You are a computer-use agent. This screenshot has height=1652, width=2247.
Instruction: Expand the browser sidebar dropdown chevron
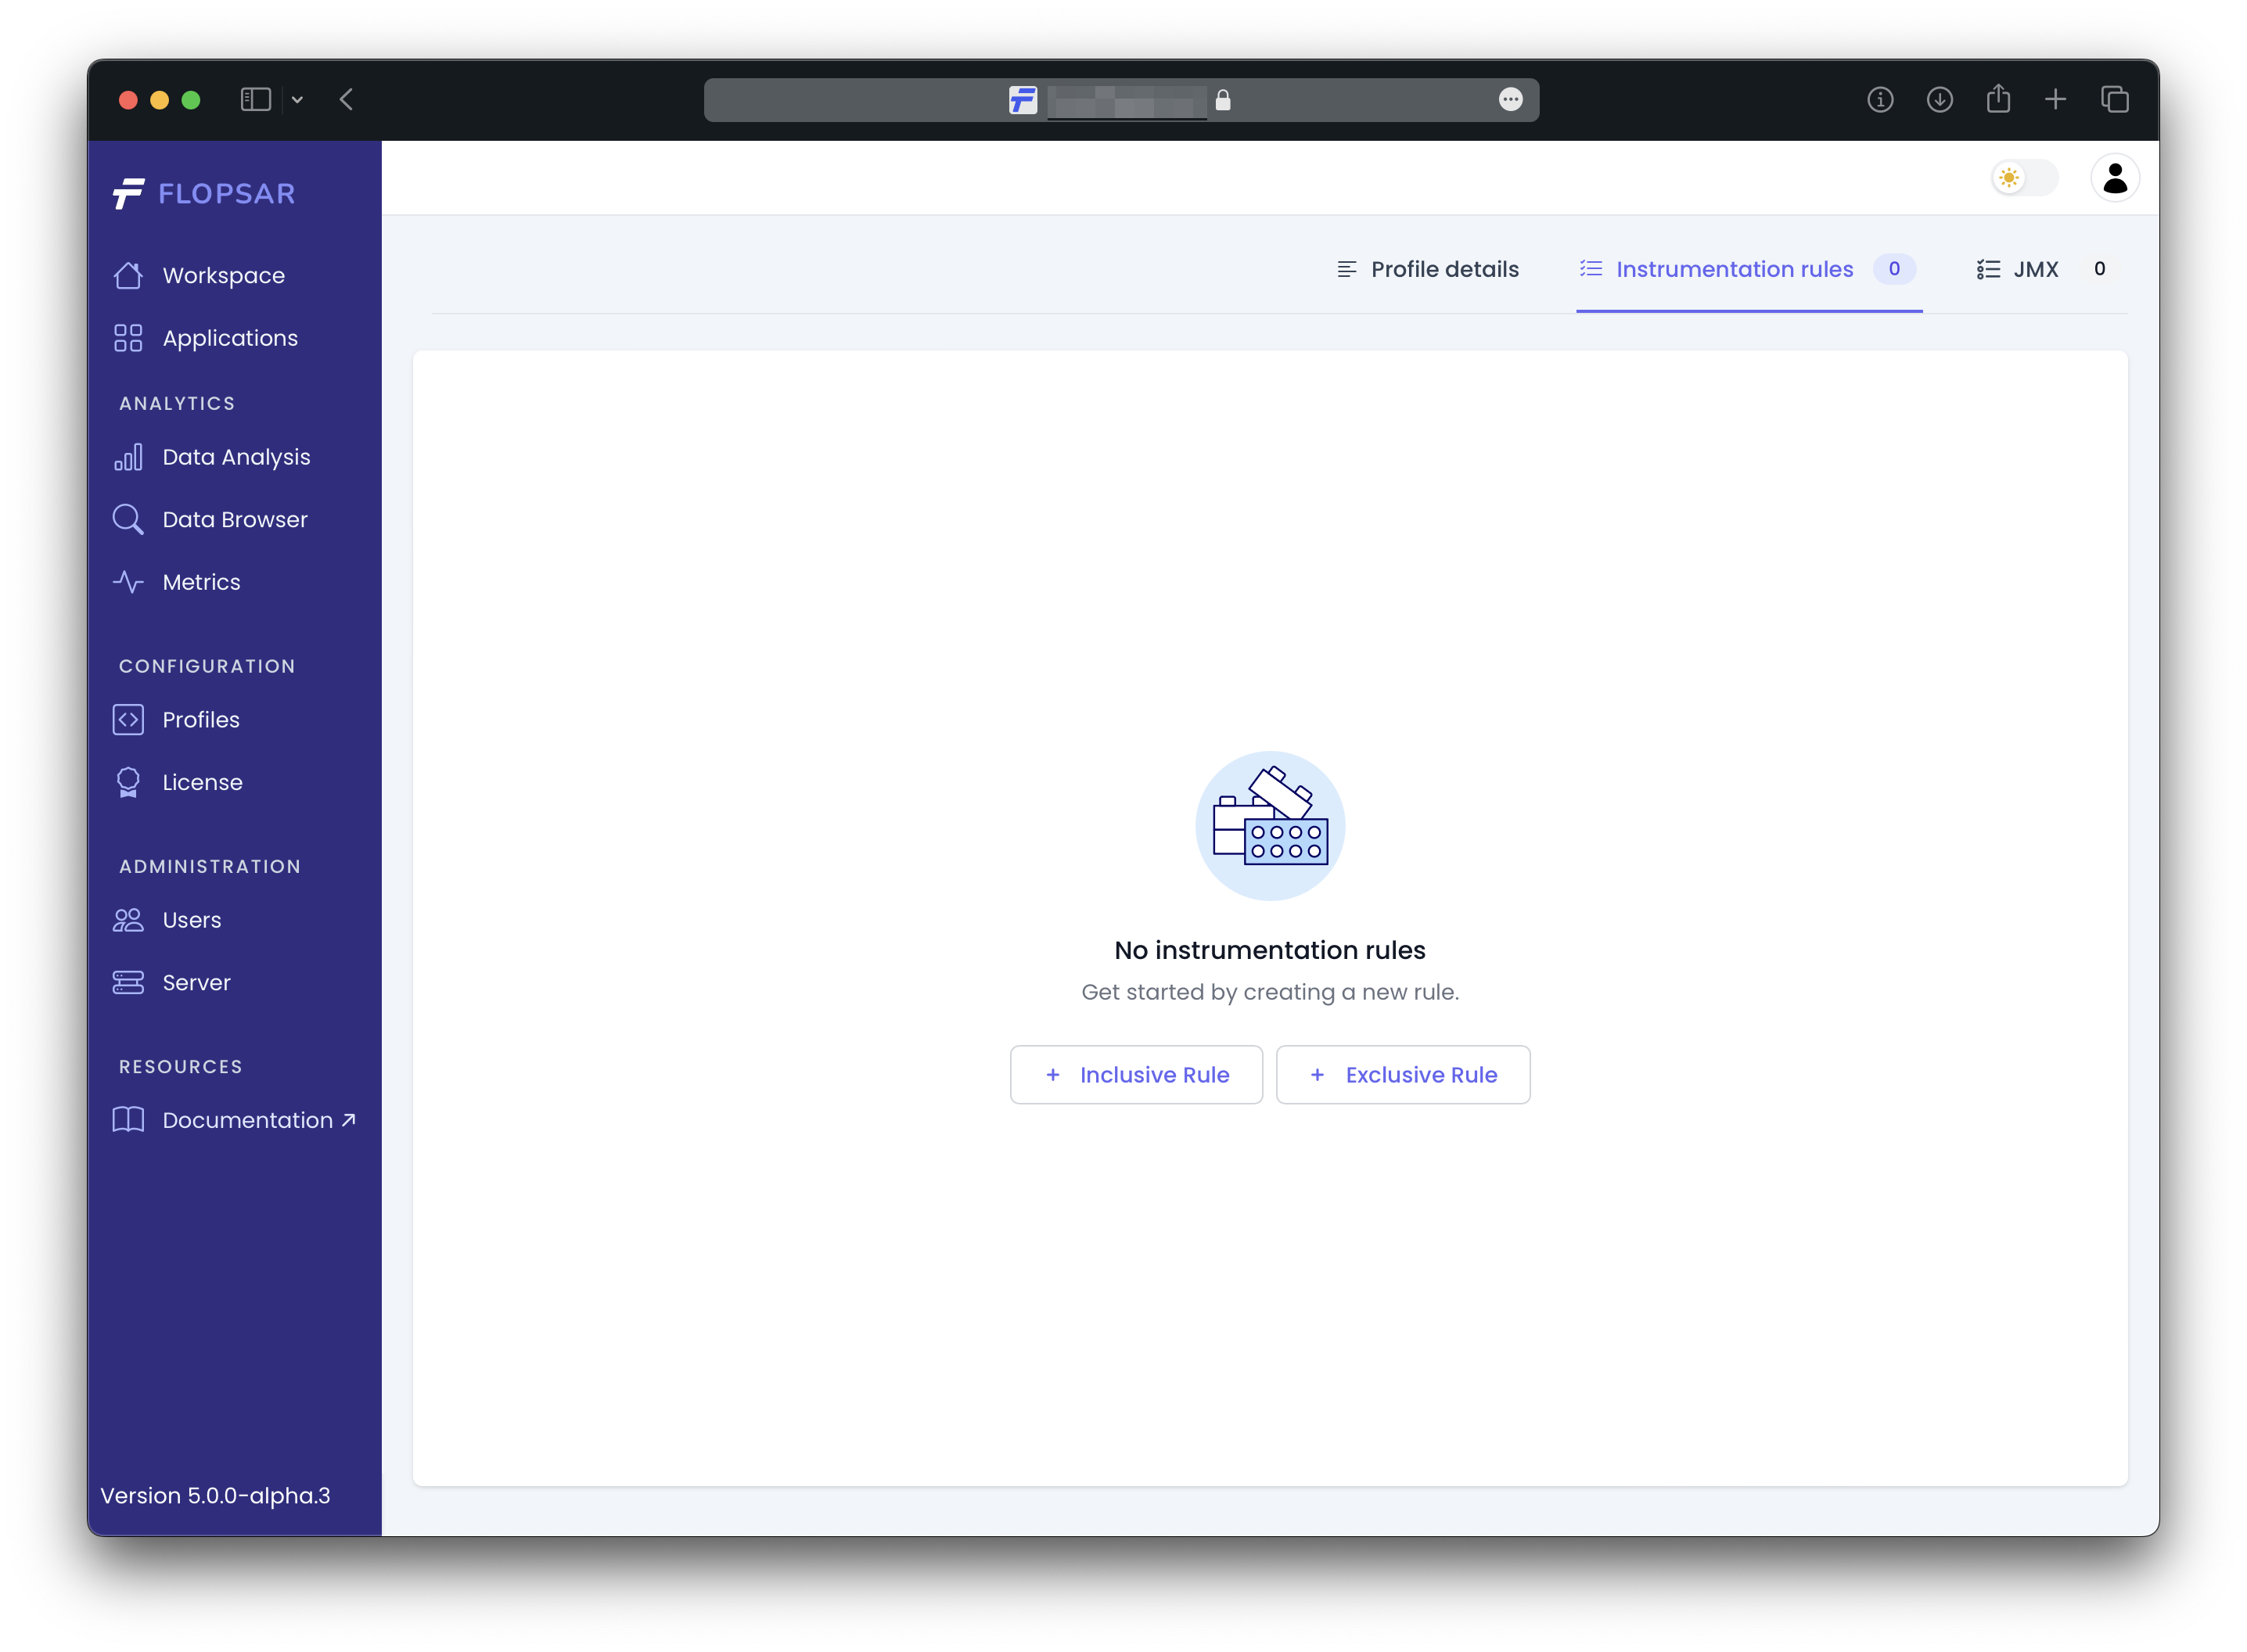click(297, 100)
